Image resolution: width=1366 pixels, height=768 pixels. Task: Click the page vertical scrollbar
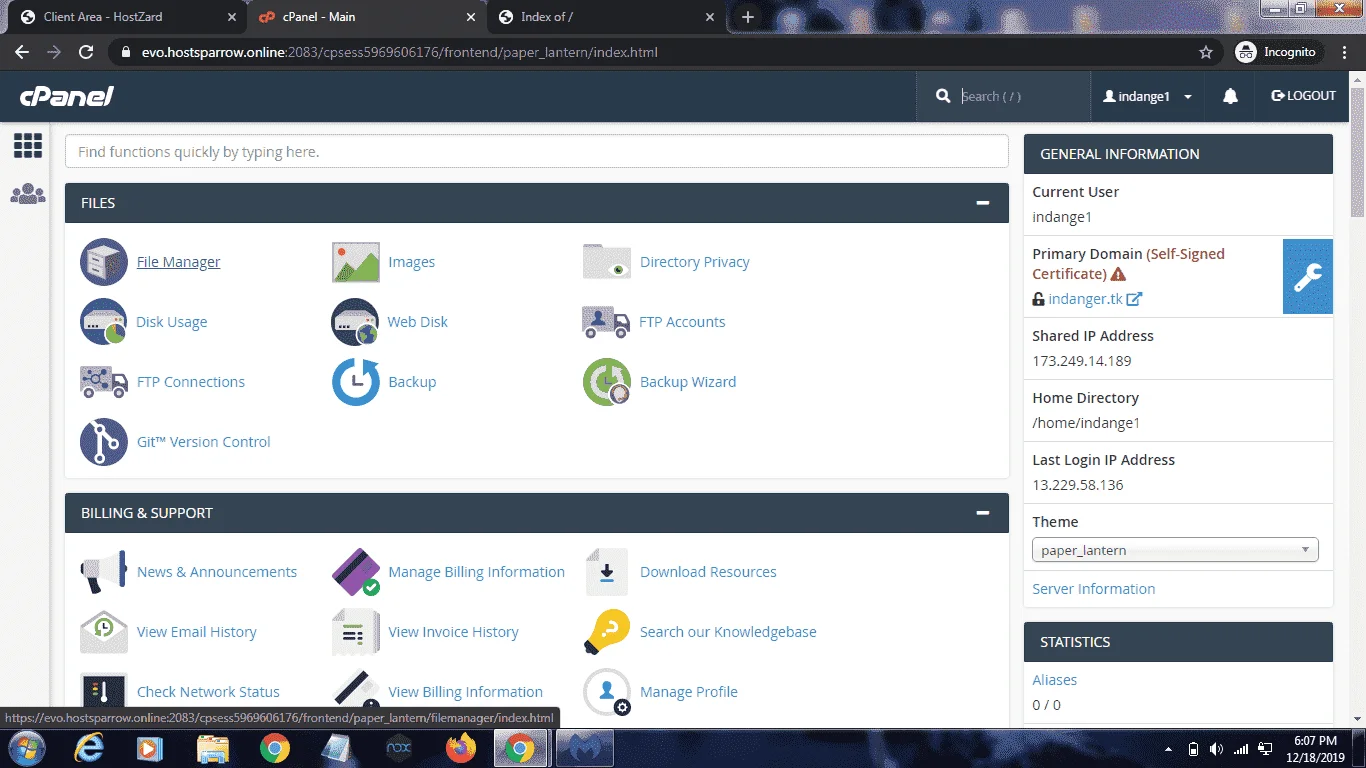click(1357, 152)
